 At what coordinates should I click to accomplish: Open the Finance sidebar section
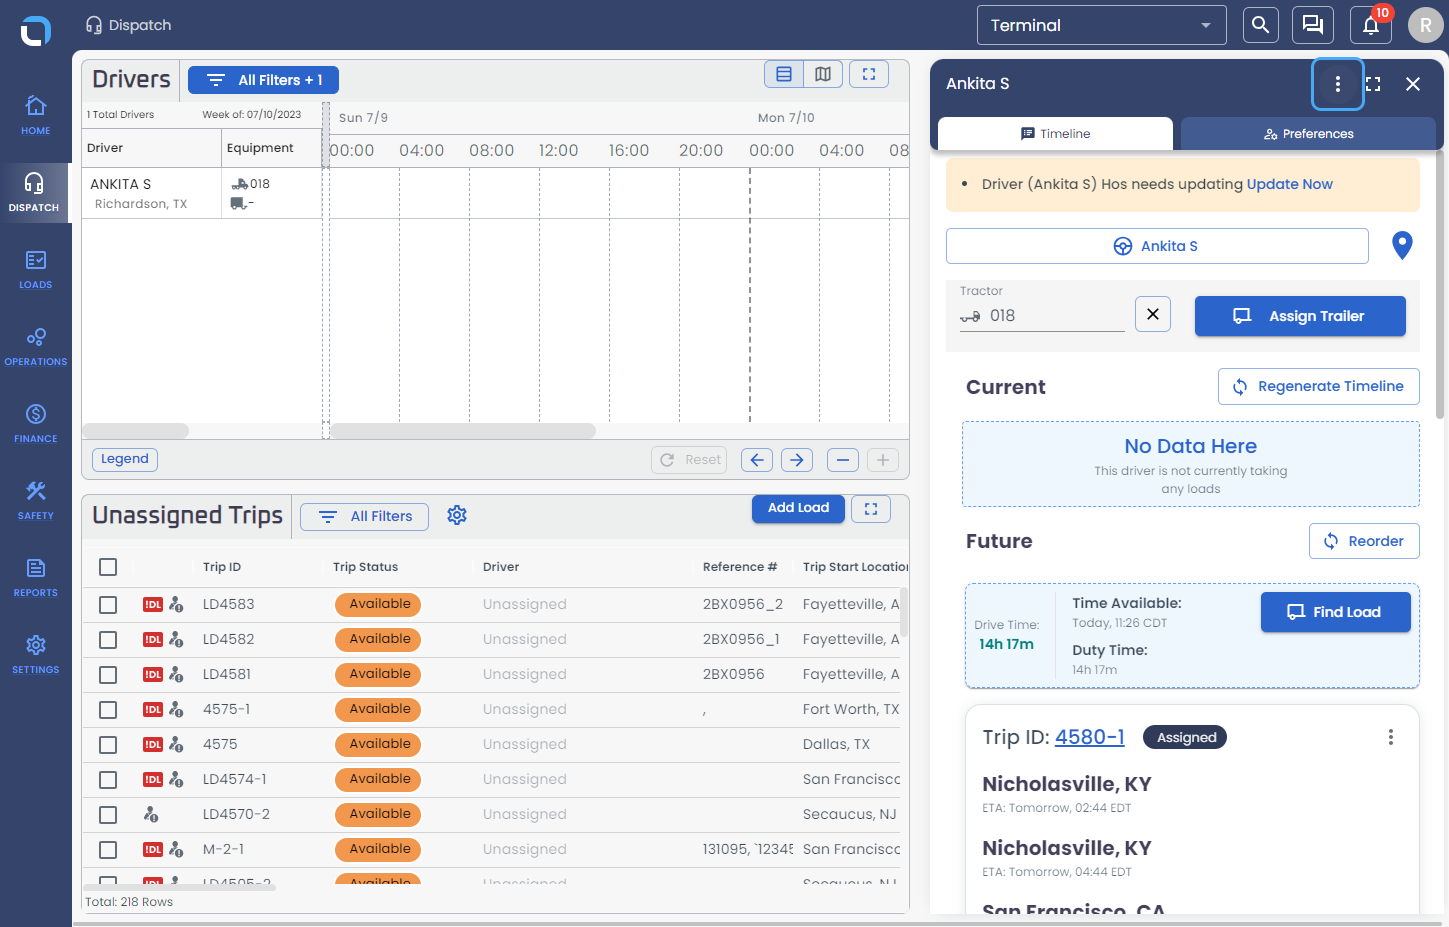point(35,423)
